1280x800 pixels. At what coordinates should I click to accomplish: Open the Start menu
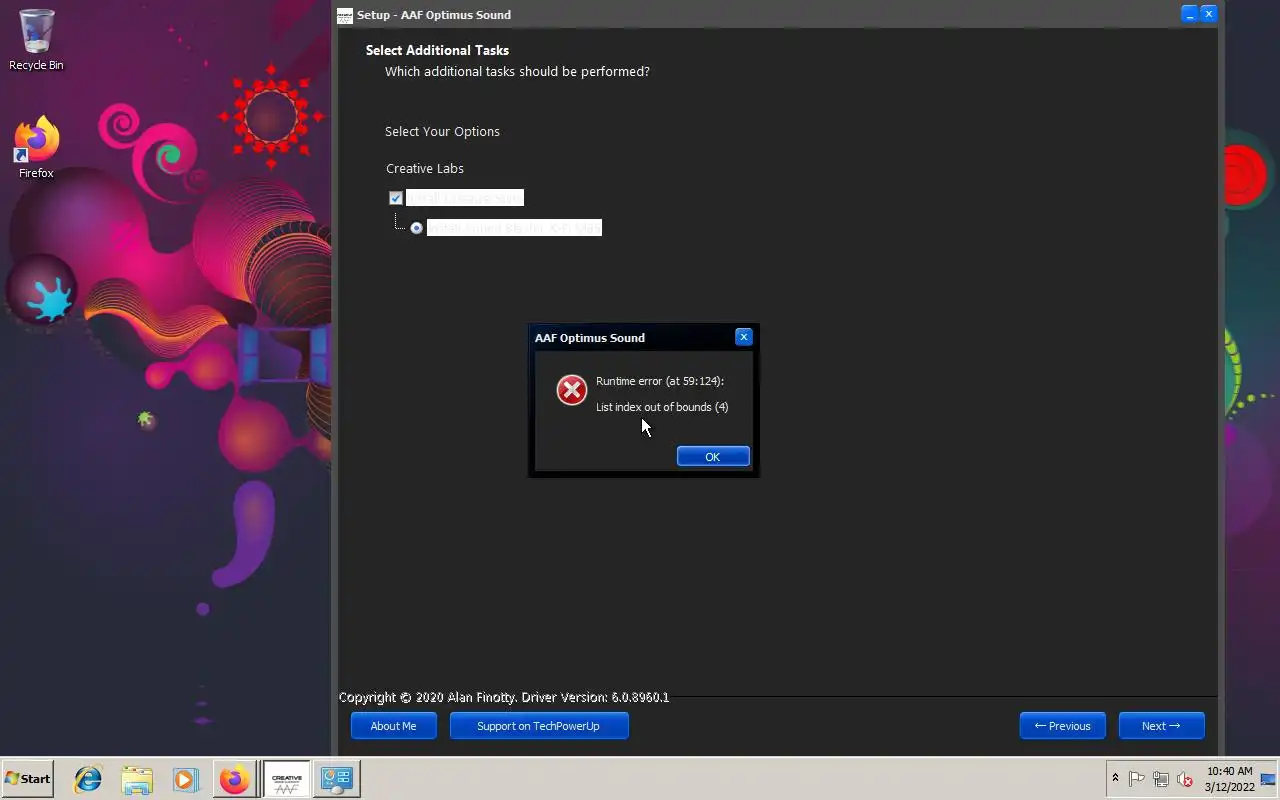click(27, 779)
